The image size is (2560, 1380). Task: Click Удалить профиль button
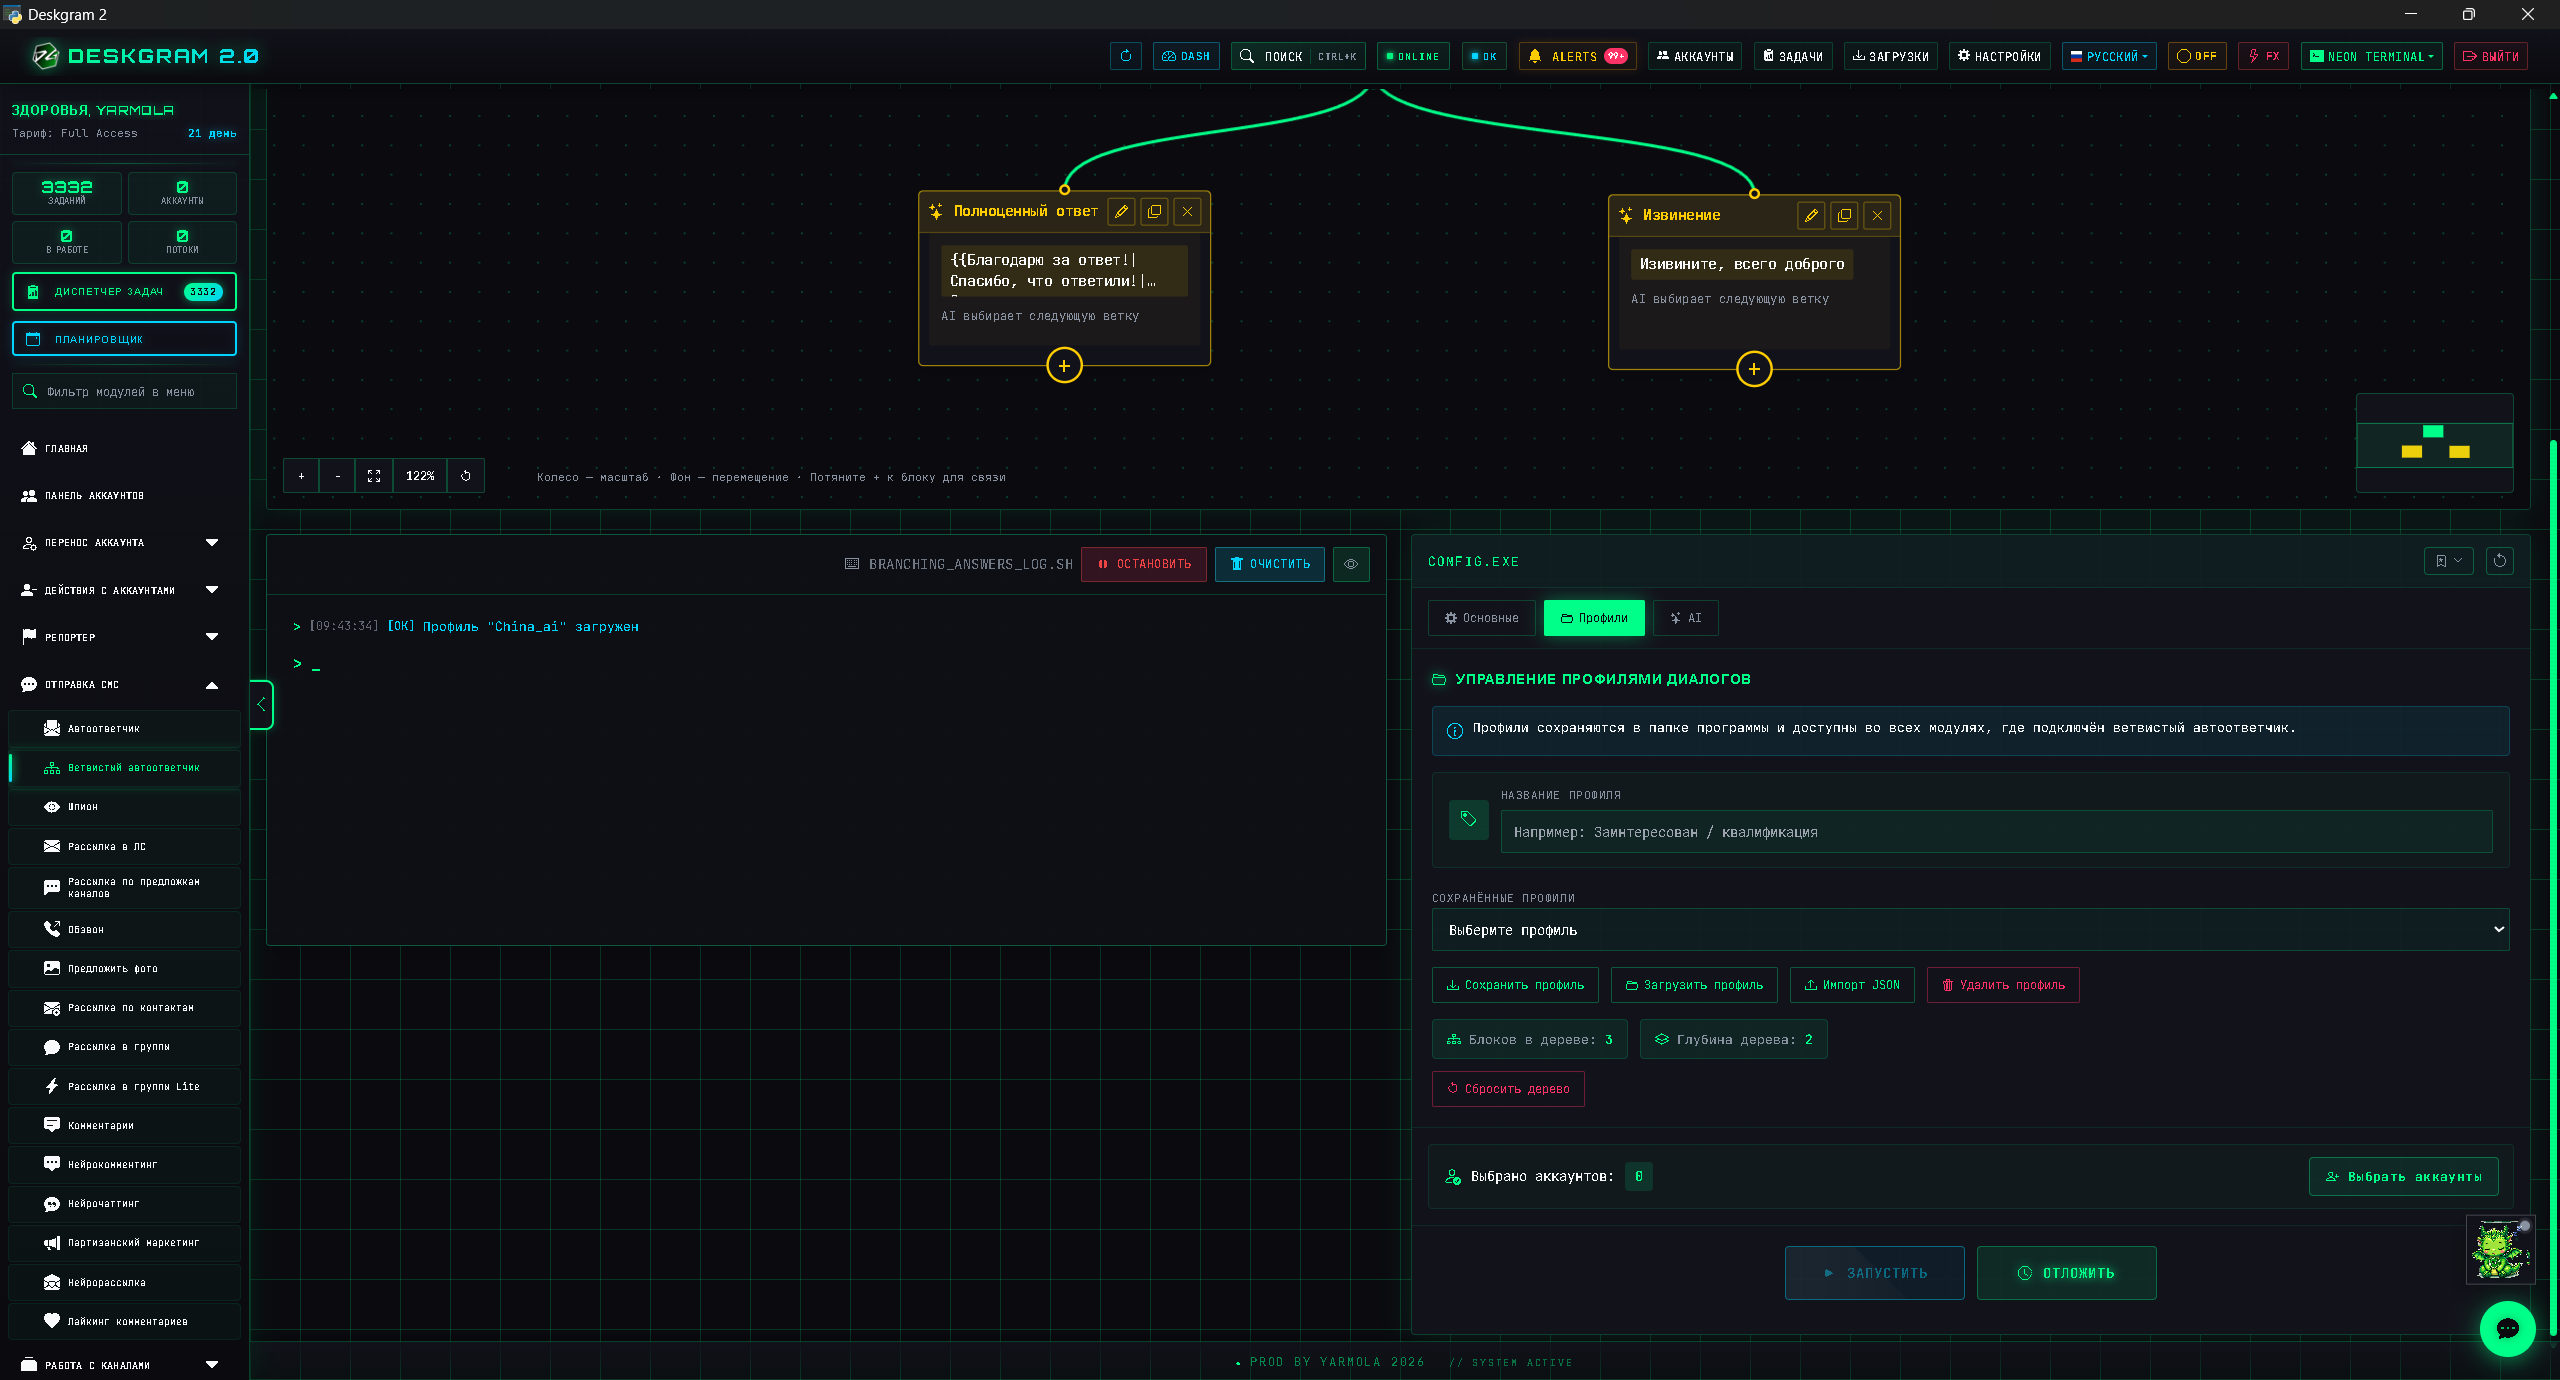[2003, 985]
